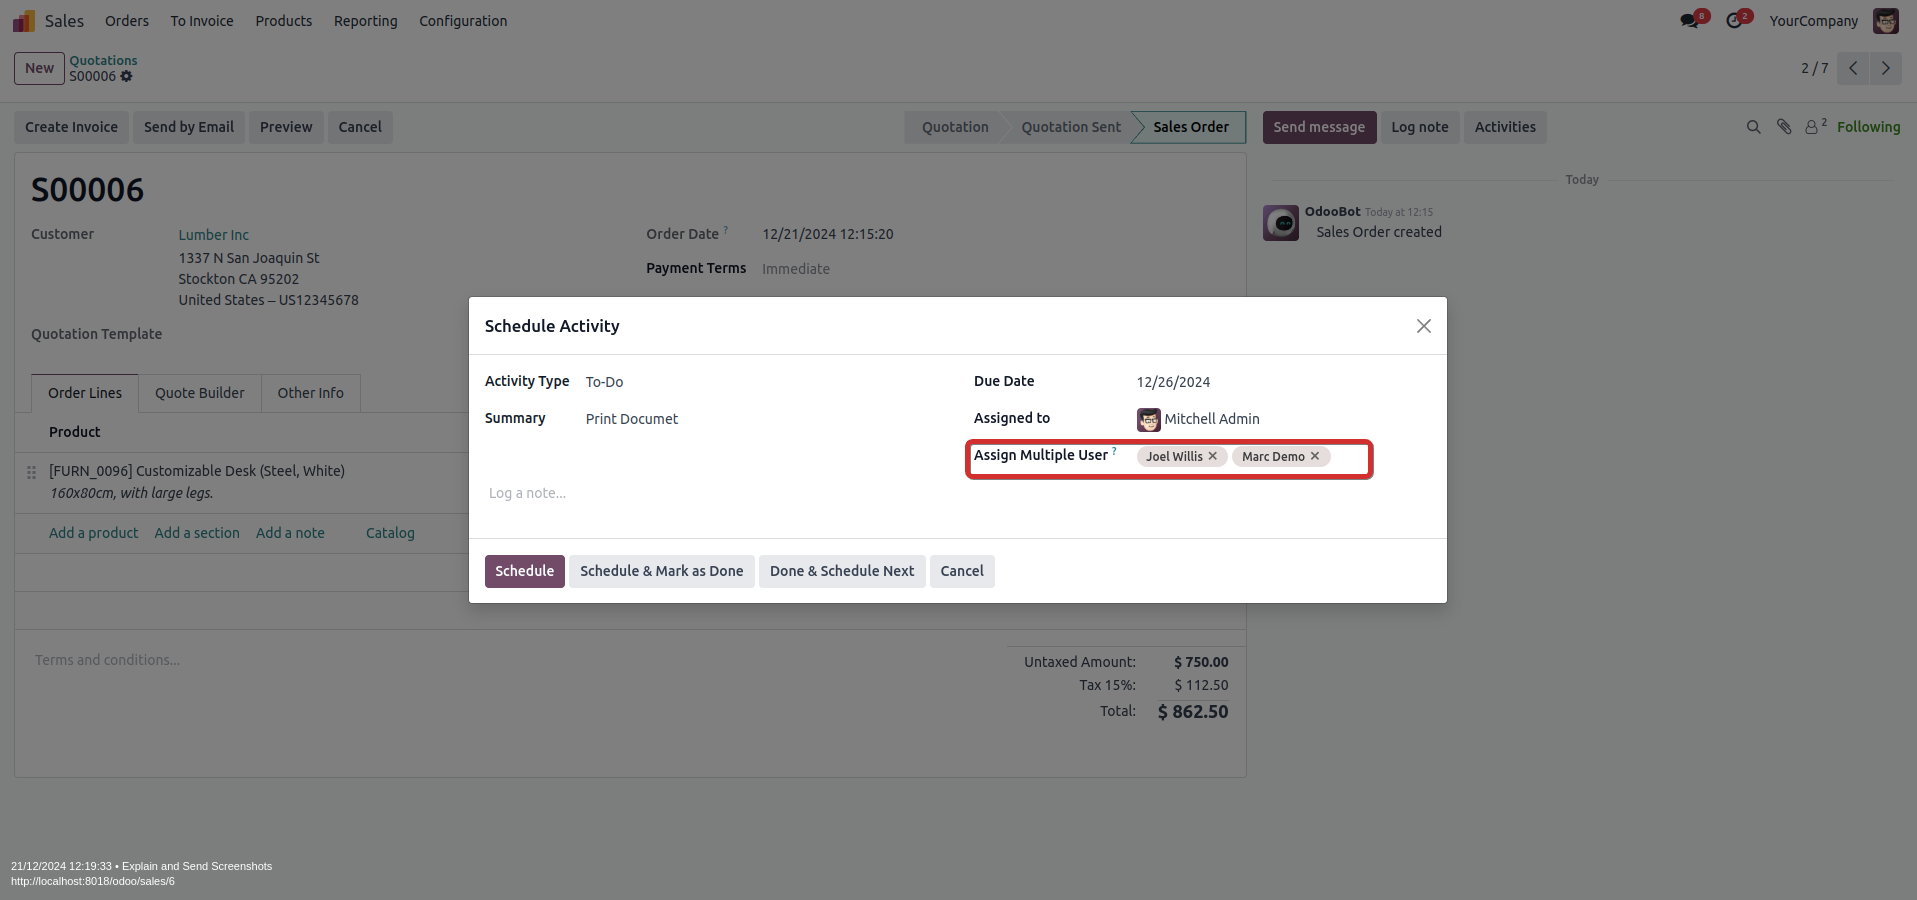Image resolution: width=1917 pixels, height=900 pixels.
Task: Remove Marc Demo tag from assigned users
Action: (1315, 456)
